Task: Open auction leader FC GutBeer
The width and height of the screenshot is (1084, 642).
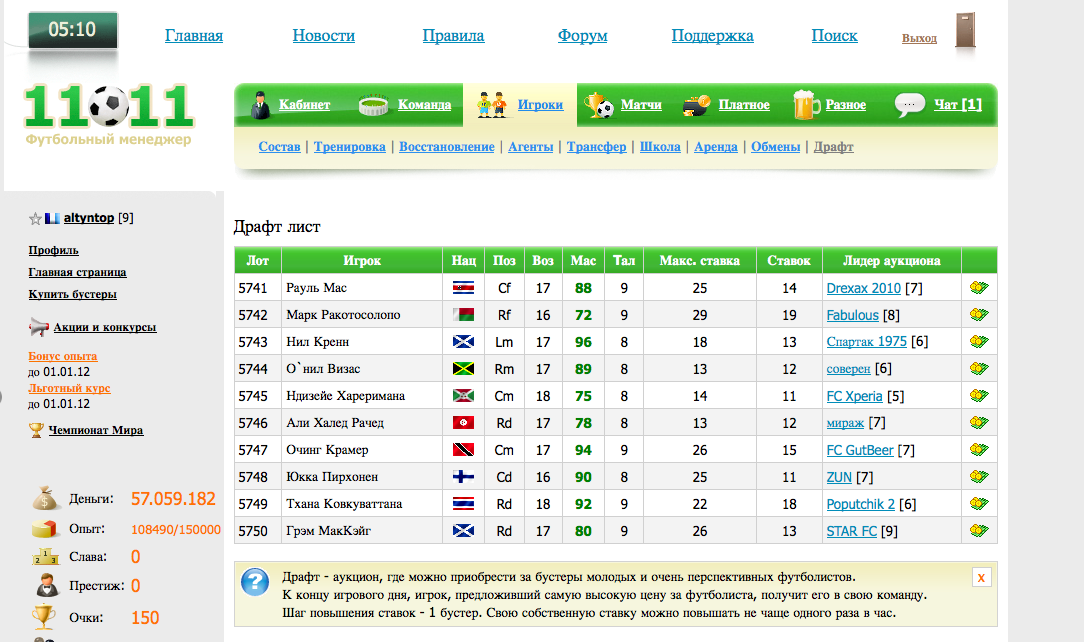Action: [x=860, y=450]
